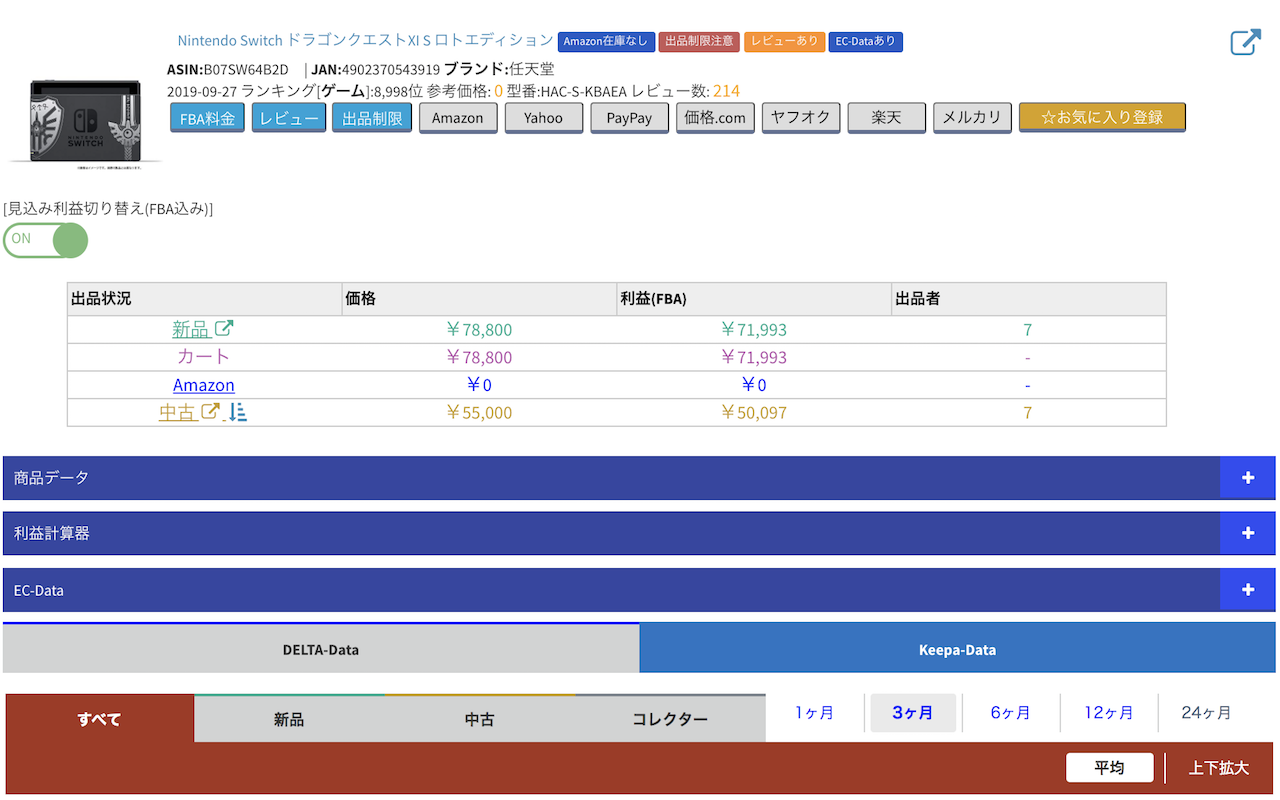Expand the EC-Data section
1280x800 pixels.
click(1247, 590)
